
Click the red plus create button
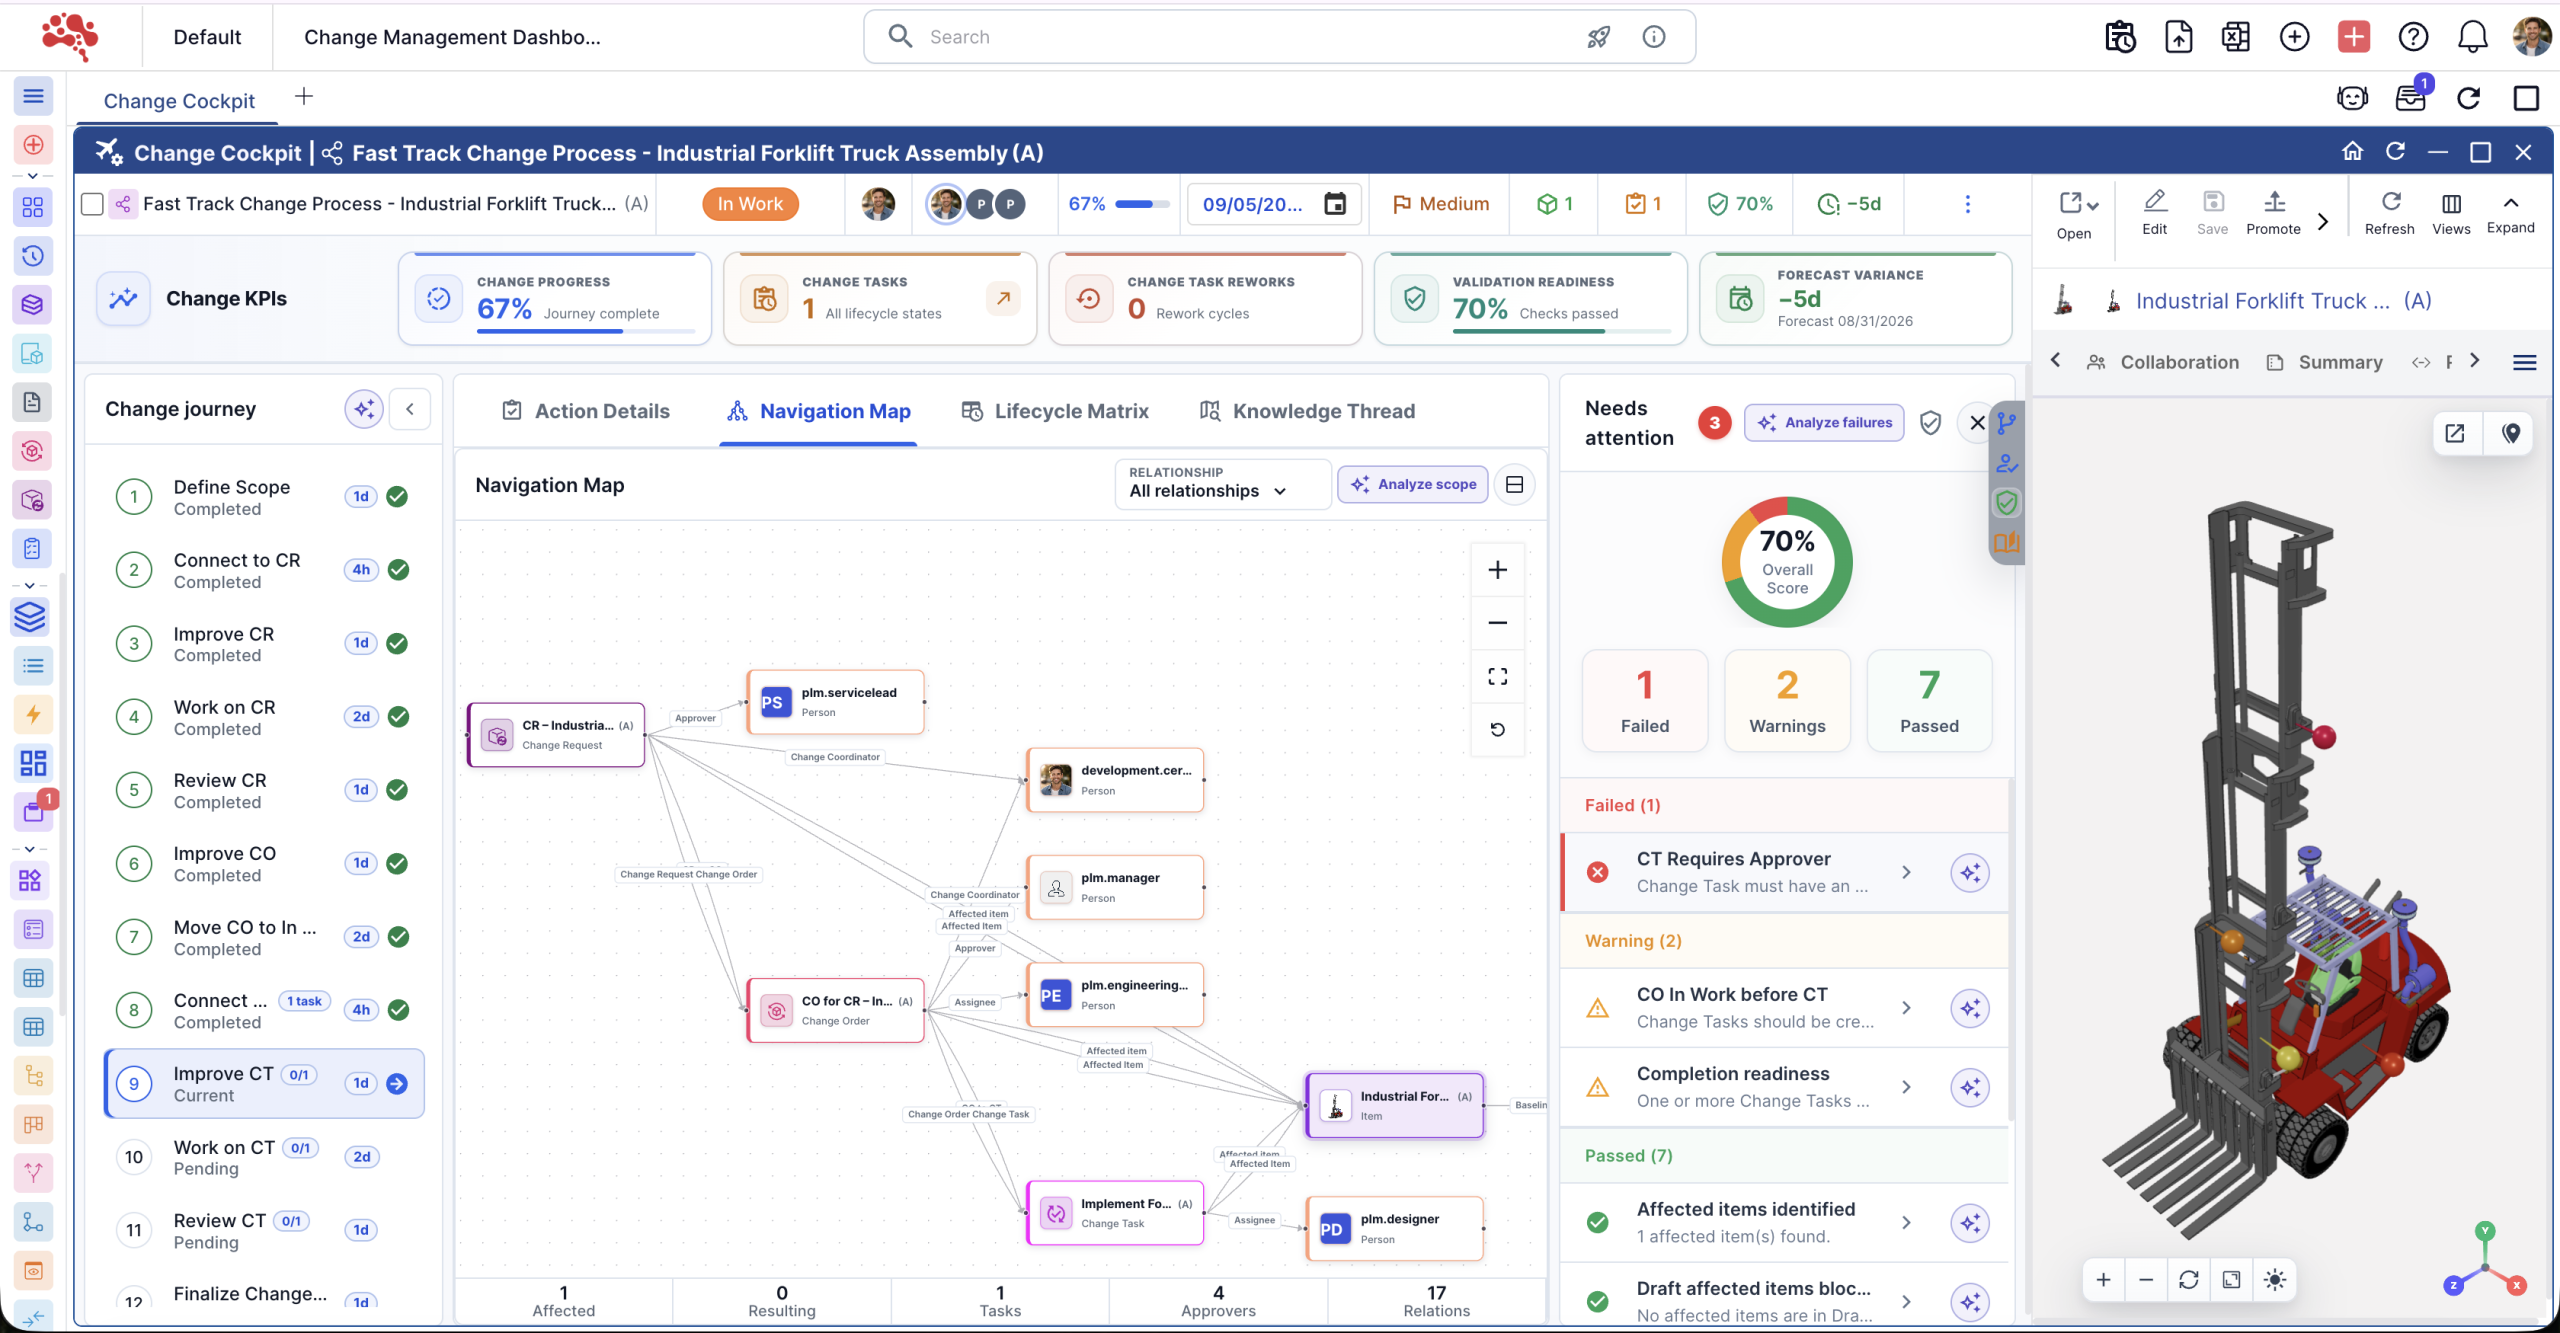(x=2354, y=37)
